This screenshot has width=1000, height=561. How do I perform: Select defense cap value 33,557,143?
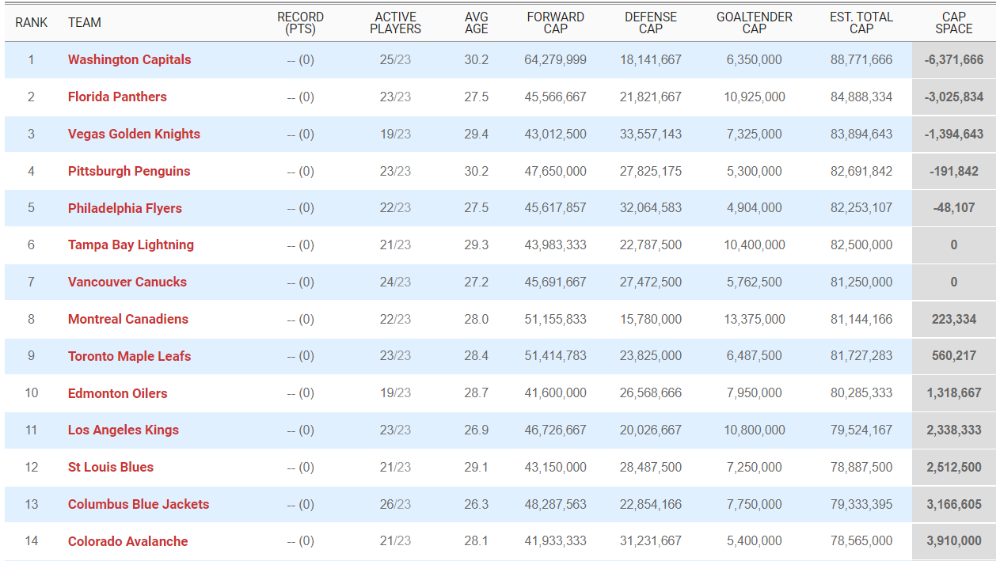point(651,134)
